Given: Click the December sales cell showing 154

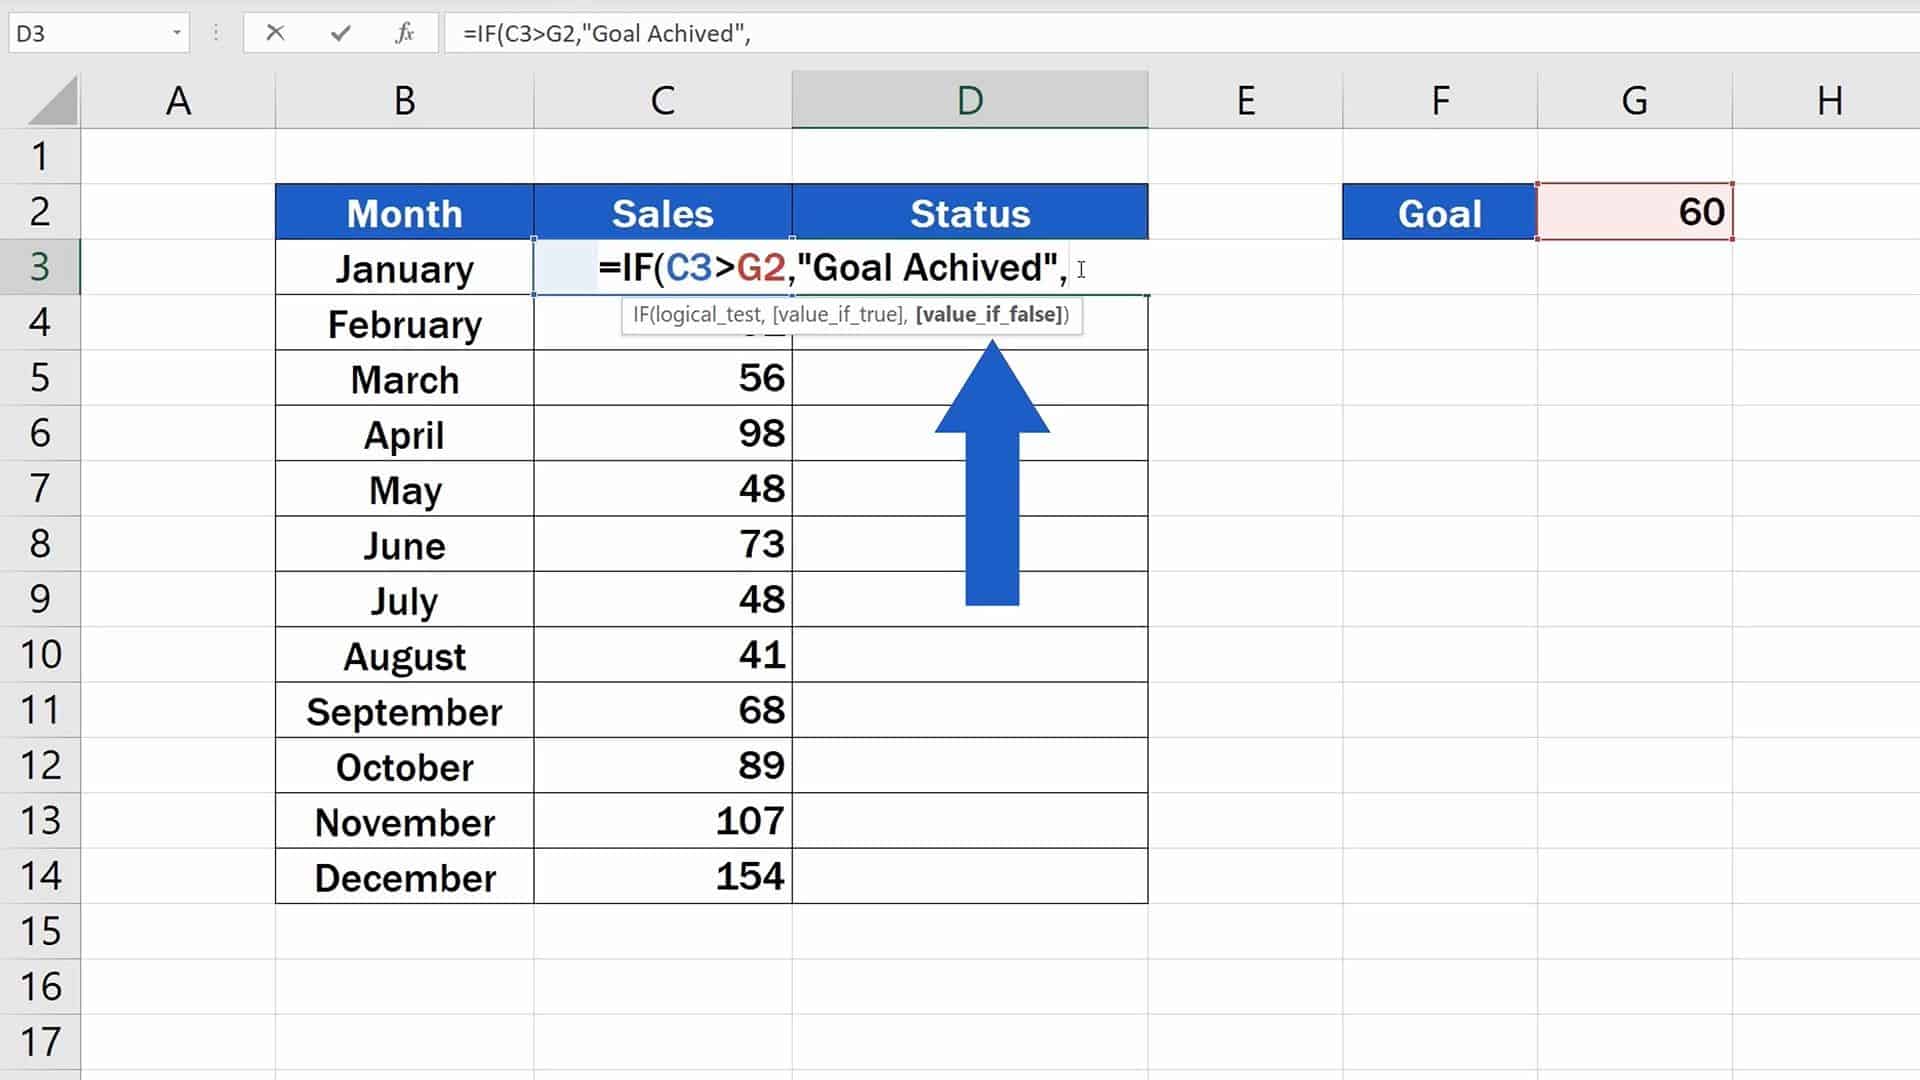Looking at the screenshot, I should click(x=663, y=876).
